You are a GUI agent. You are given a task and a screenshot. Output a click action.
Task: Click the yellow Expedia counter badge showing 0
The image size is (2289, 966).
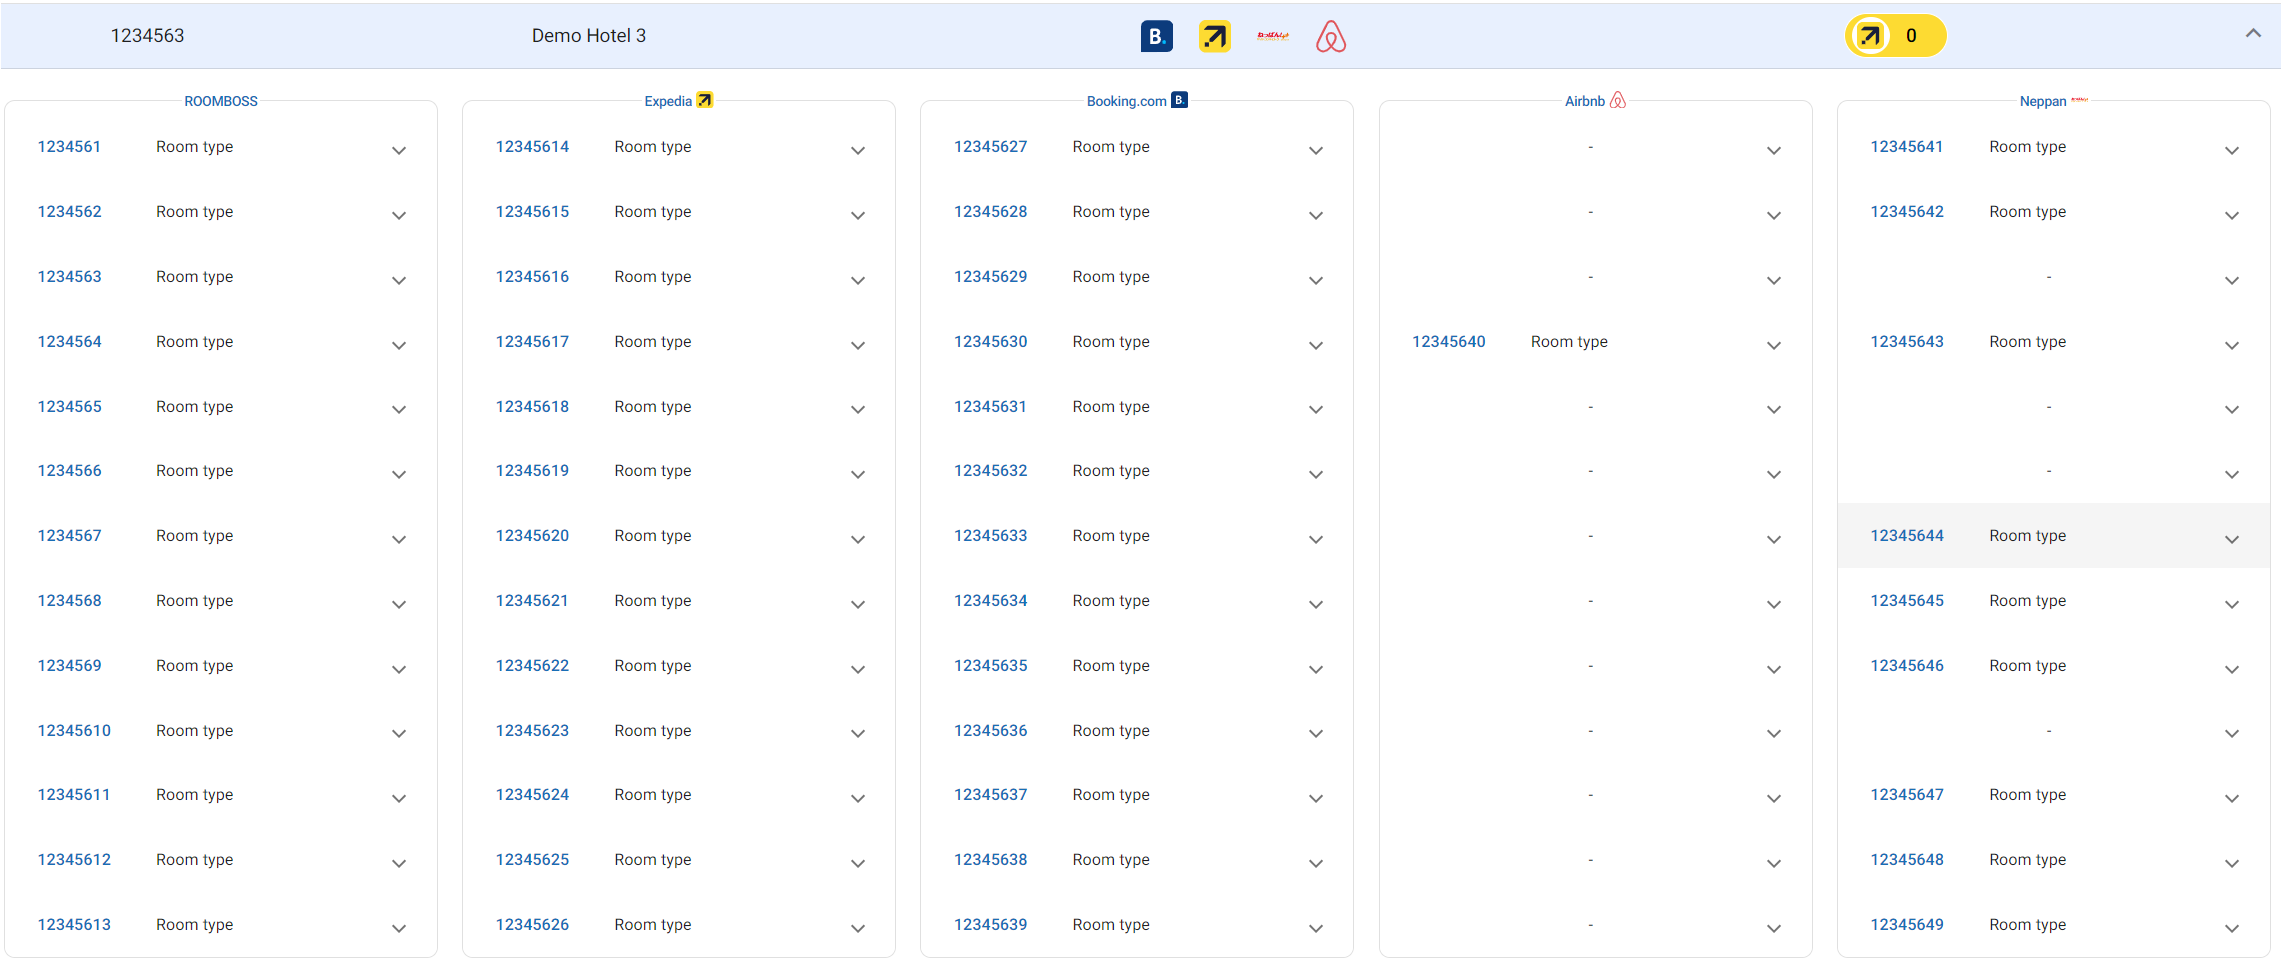[1894, 36]
